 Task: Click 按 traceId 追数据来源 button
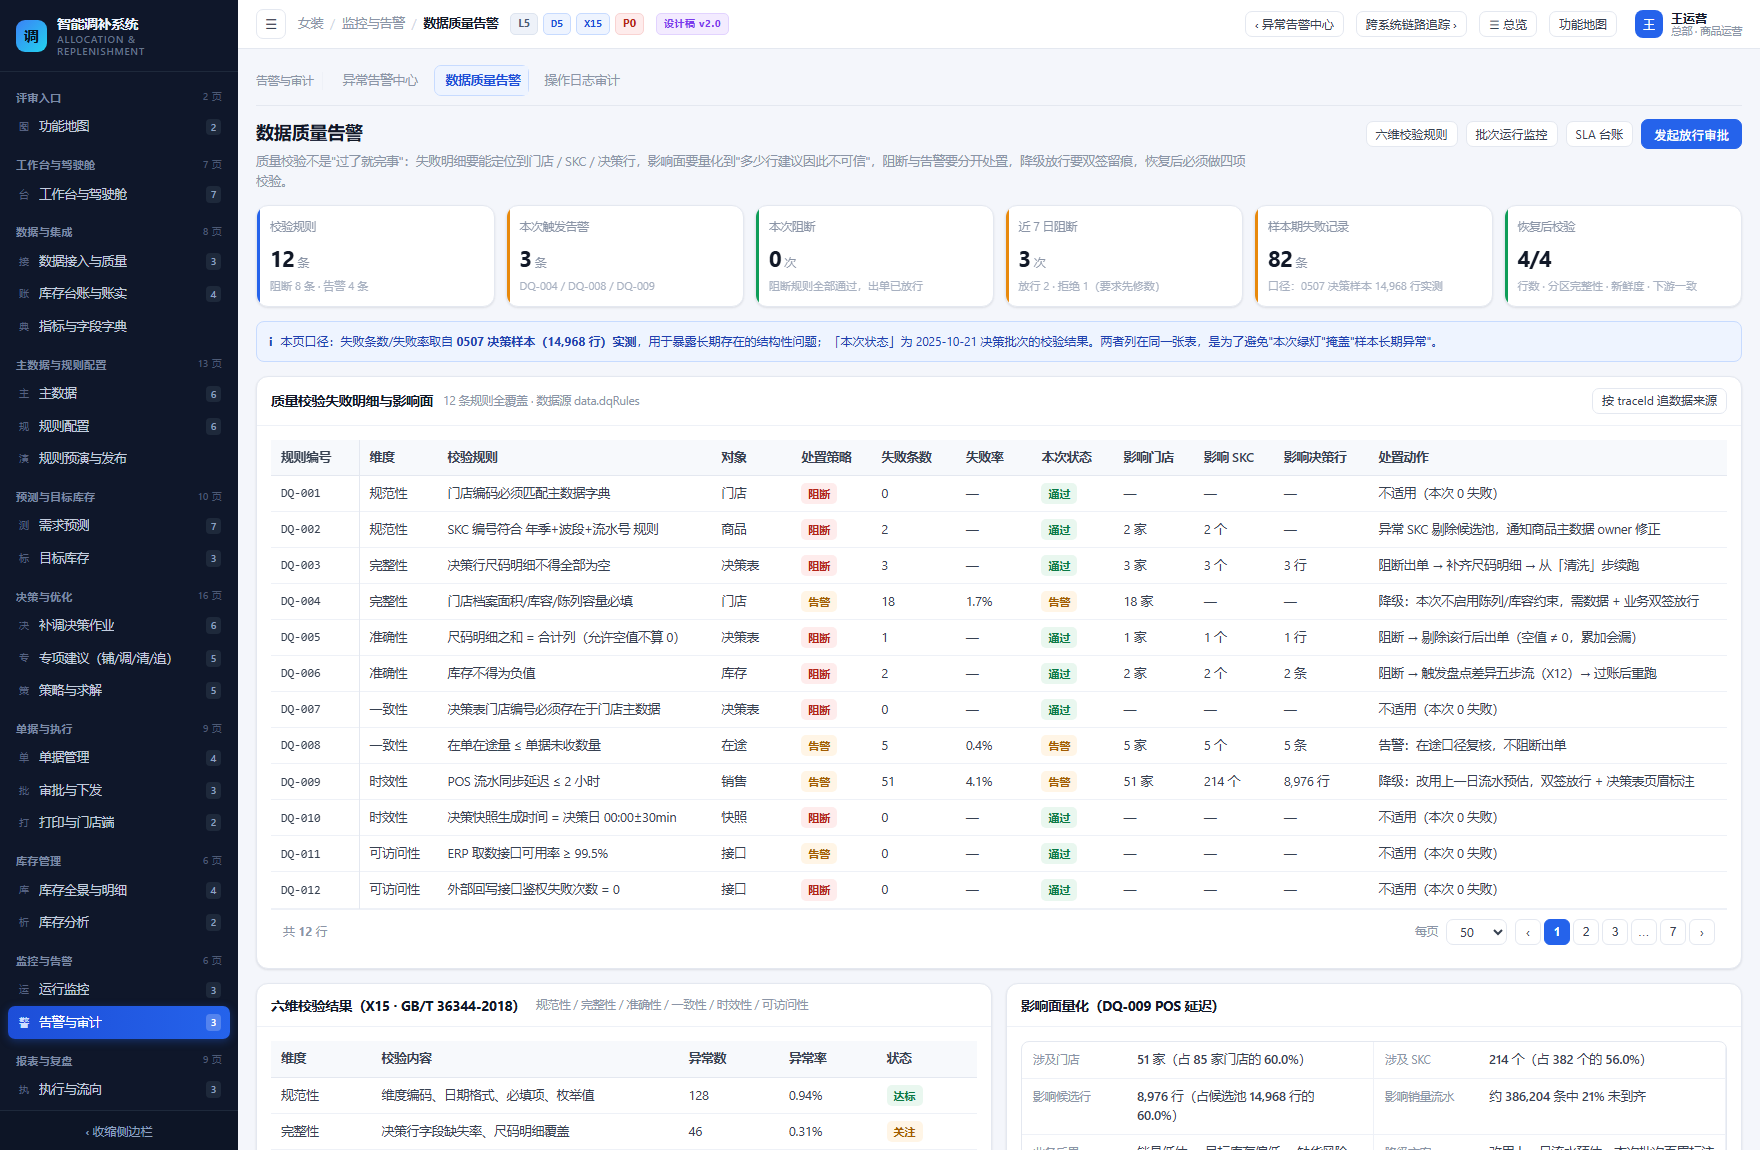1659,401
